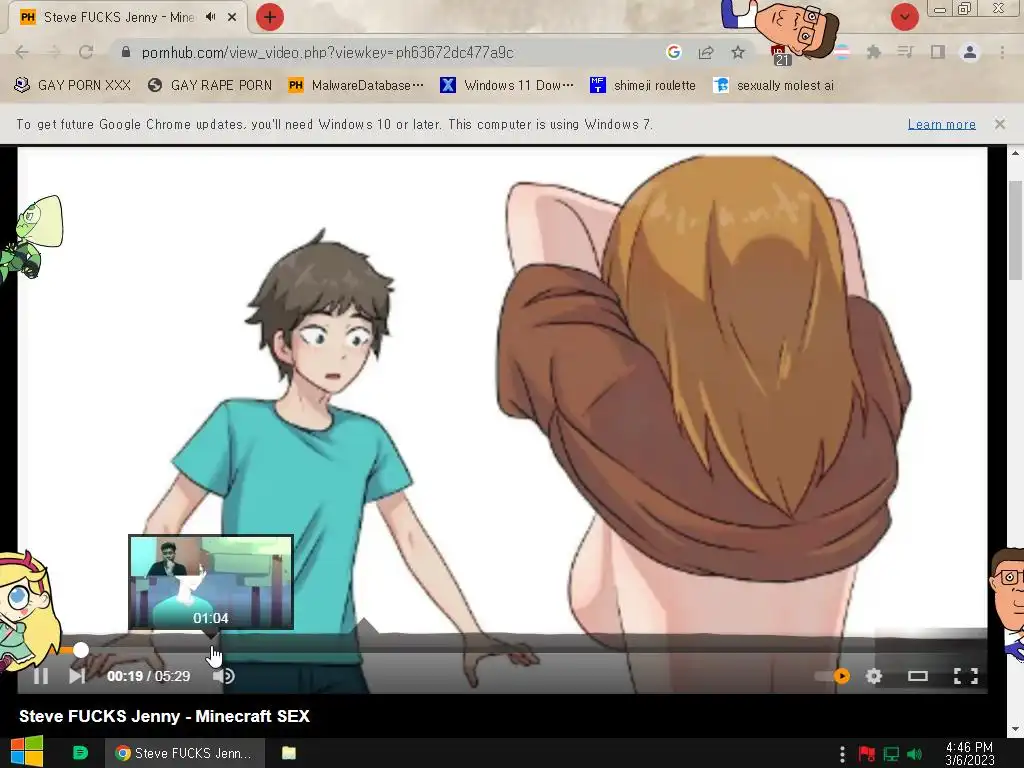
Task: Select the active Chrome tab
Action: coord(127,17)
